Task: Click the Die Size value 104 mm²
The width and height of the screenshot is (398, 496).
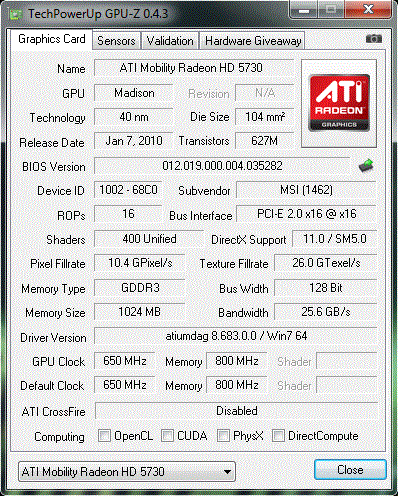Action: (265, 117)
